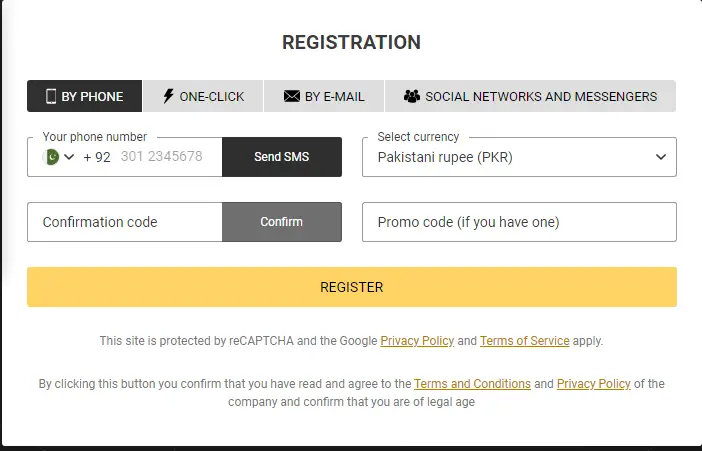Click the envelope icon for e-mail registration
Screen dimensions: 702x451
pyautogui.click(x=292, y=97)
